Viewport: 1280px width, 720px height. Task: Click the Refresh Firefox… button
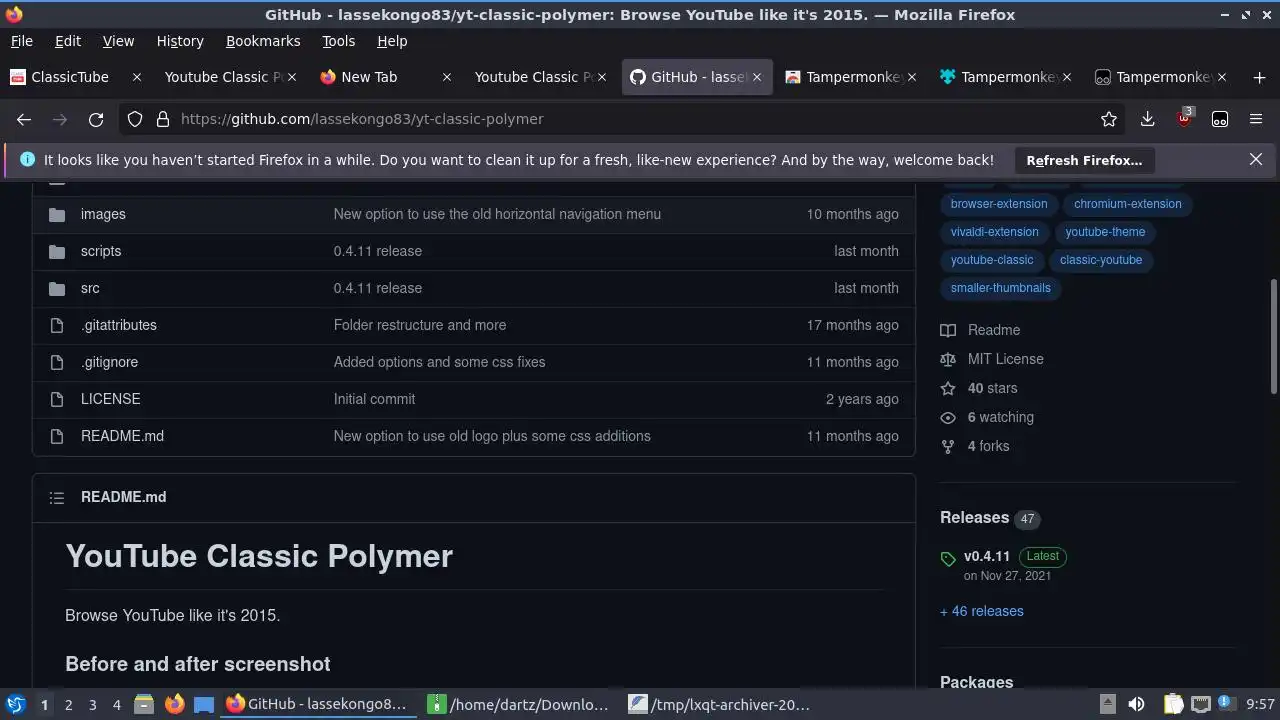click(x=1084, y=160)
